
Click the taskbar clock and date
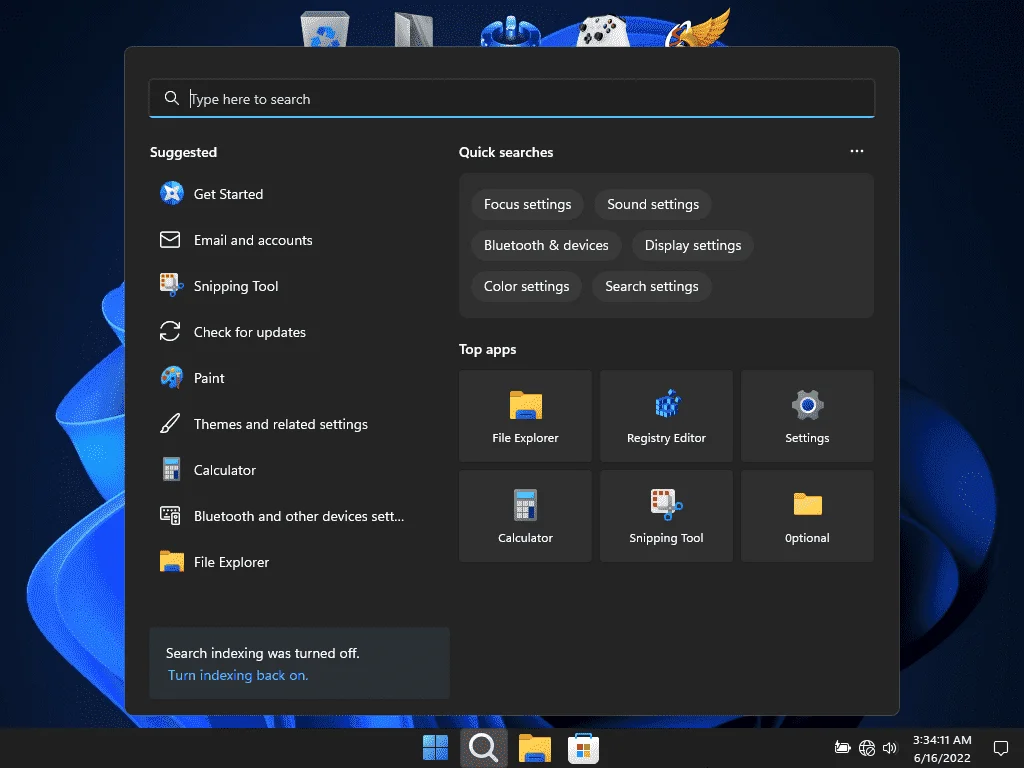coord(942,748)
